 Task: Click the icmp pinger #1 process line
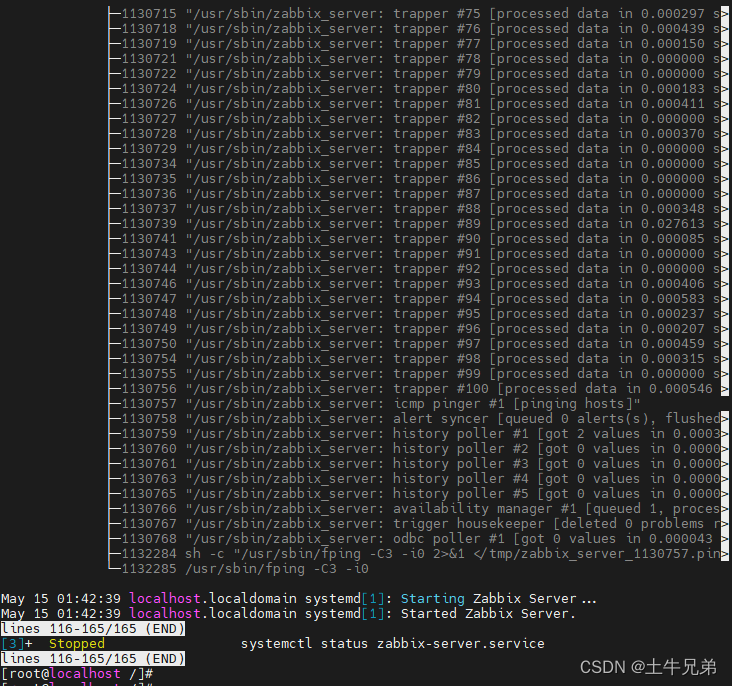coord(374,403)
